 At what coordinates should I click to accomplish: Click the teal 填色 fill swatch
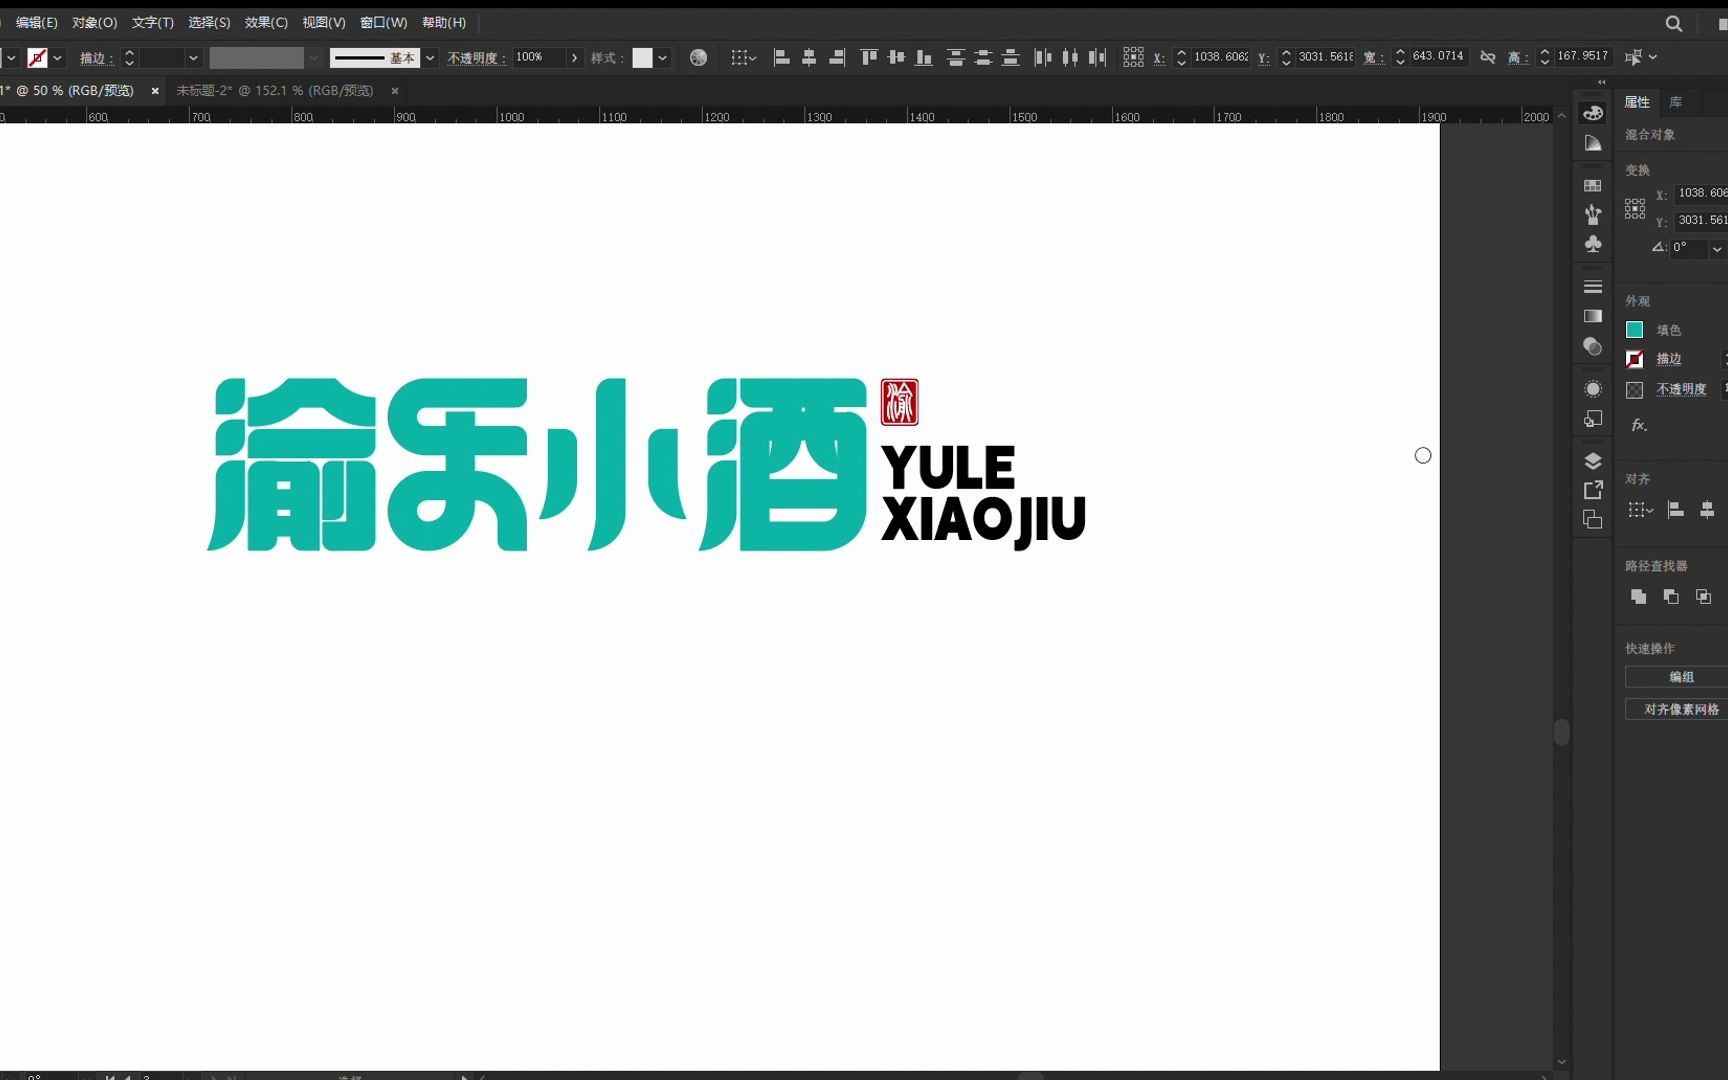click(1634, 329)
